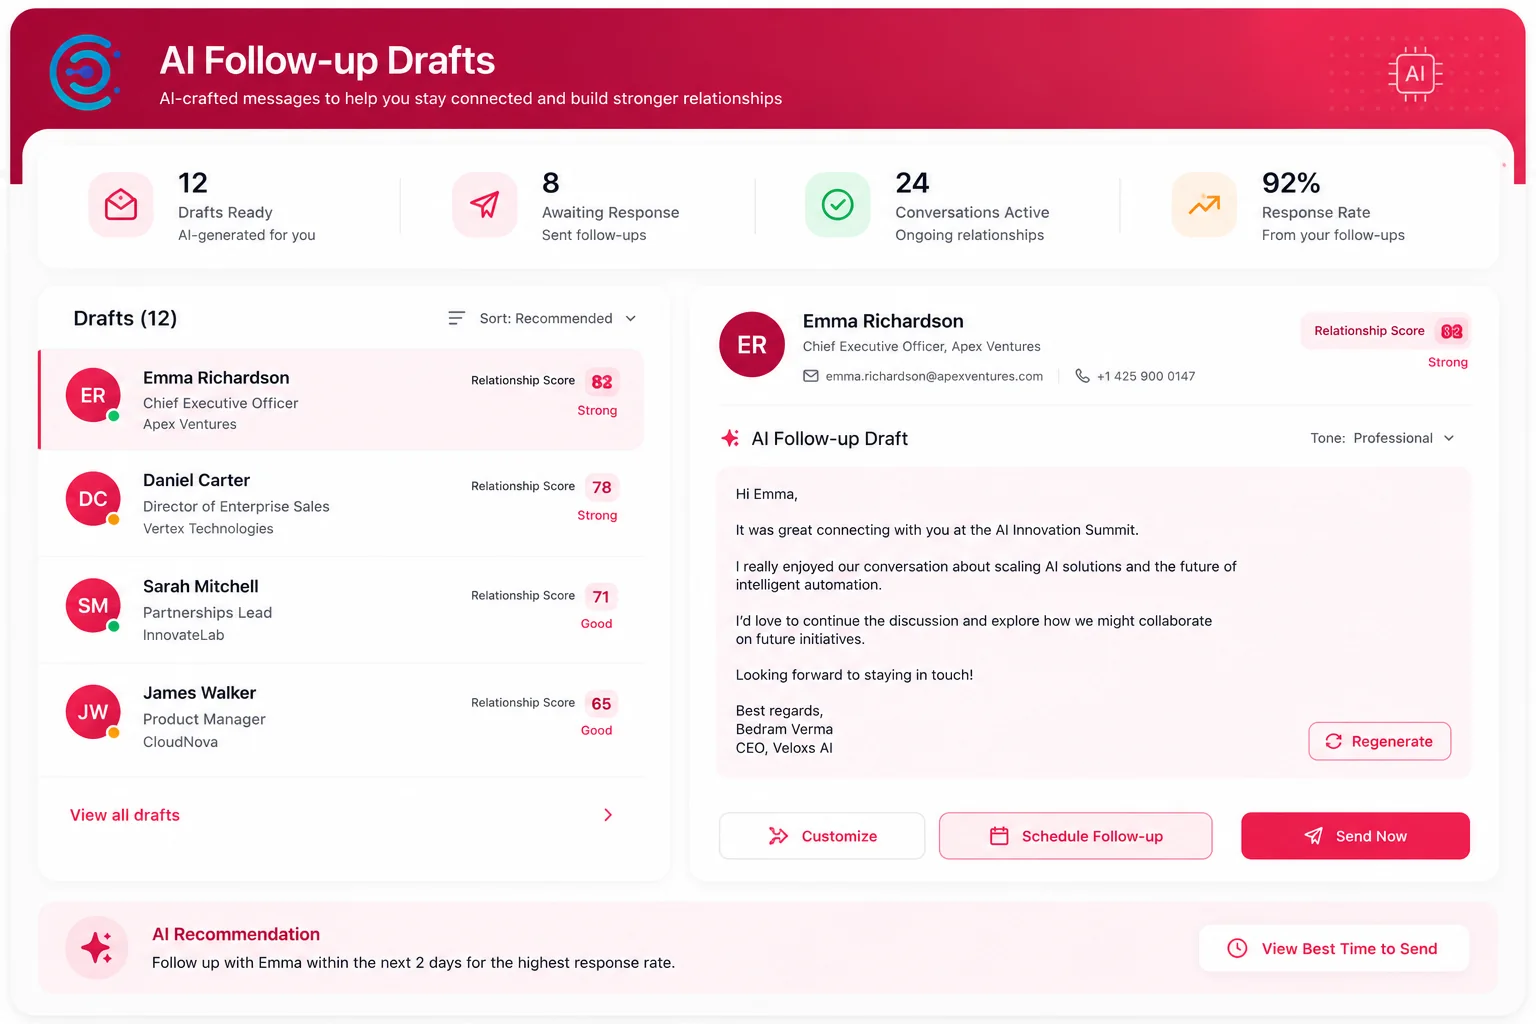
Task: Select James Walker draft row
Action: pyautogui.click(x=341, y=717)
